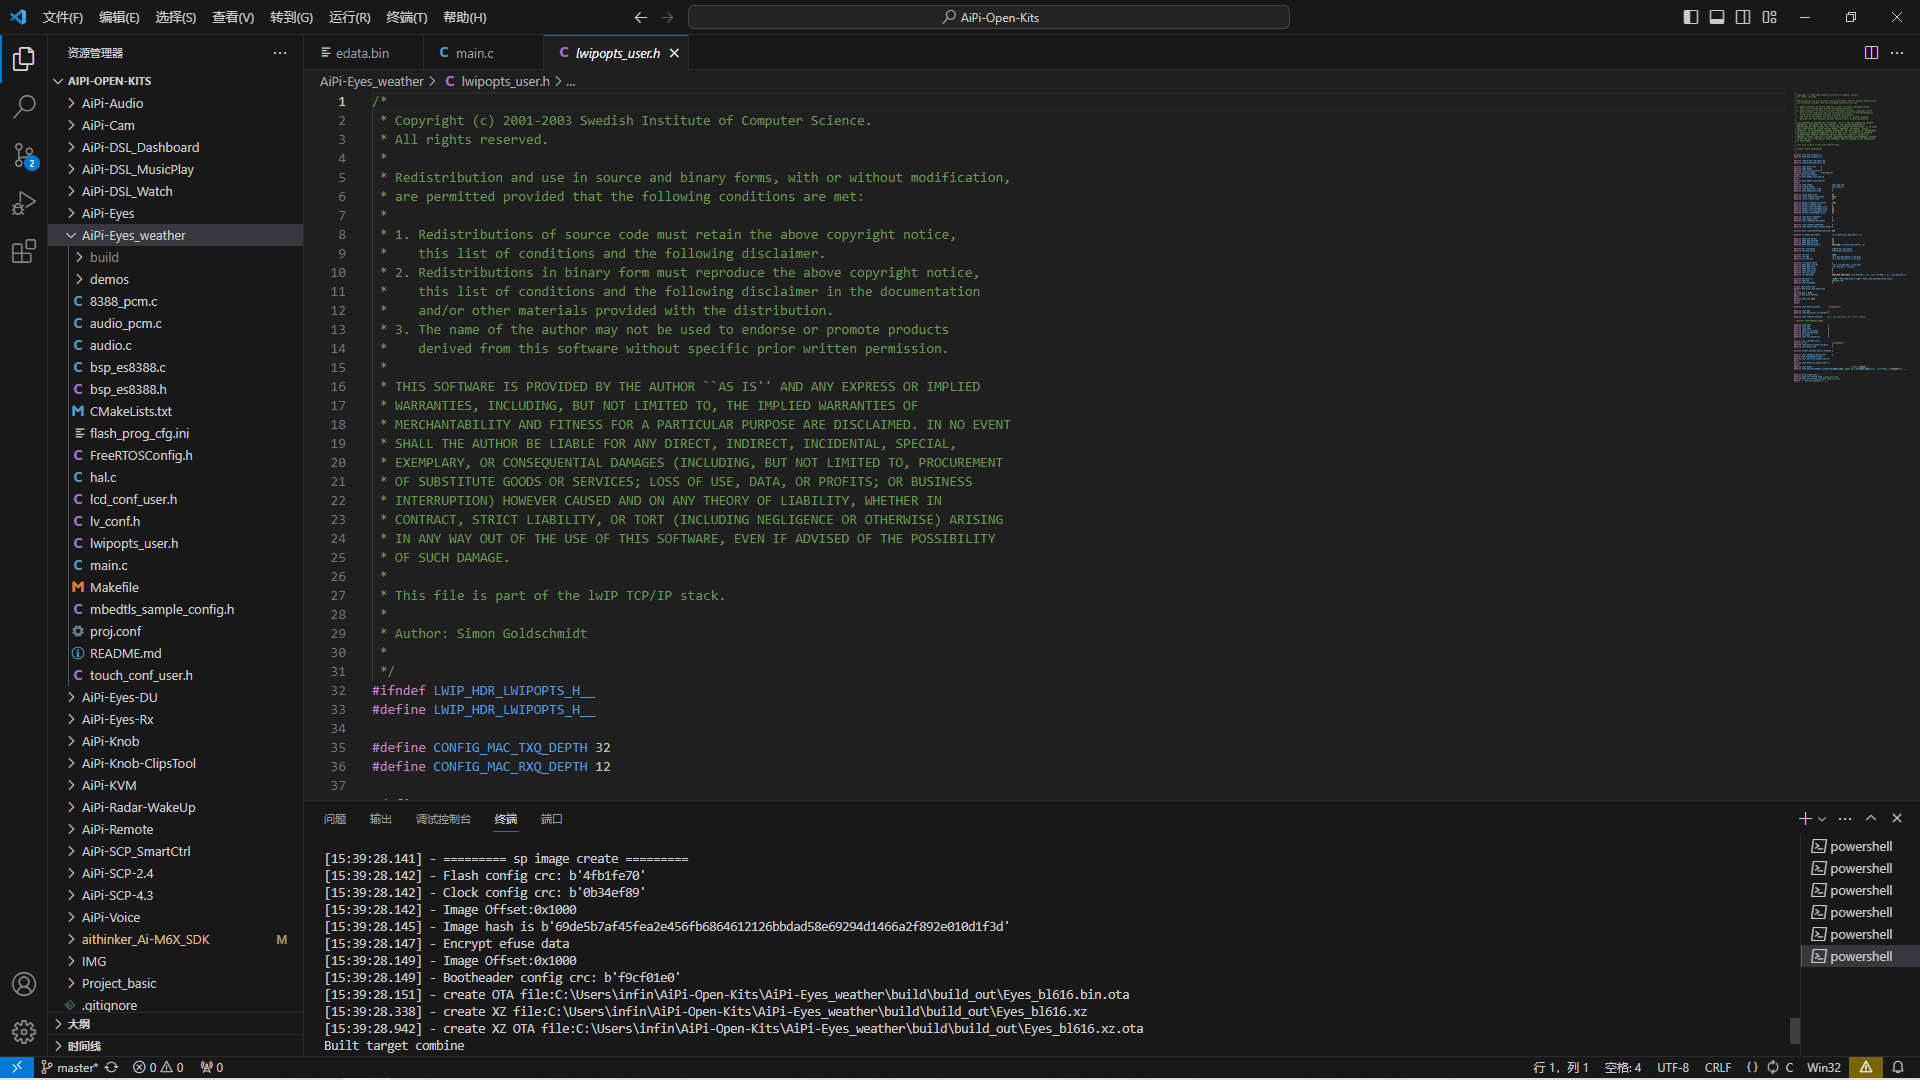Toggle secondary side bar visibility

tap(1743, 17)
